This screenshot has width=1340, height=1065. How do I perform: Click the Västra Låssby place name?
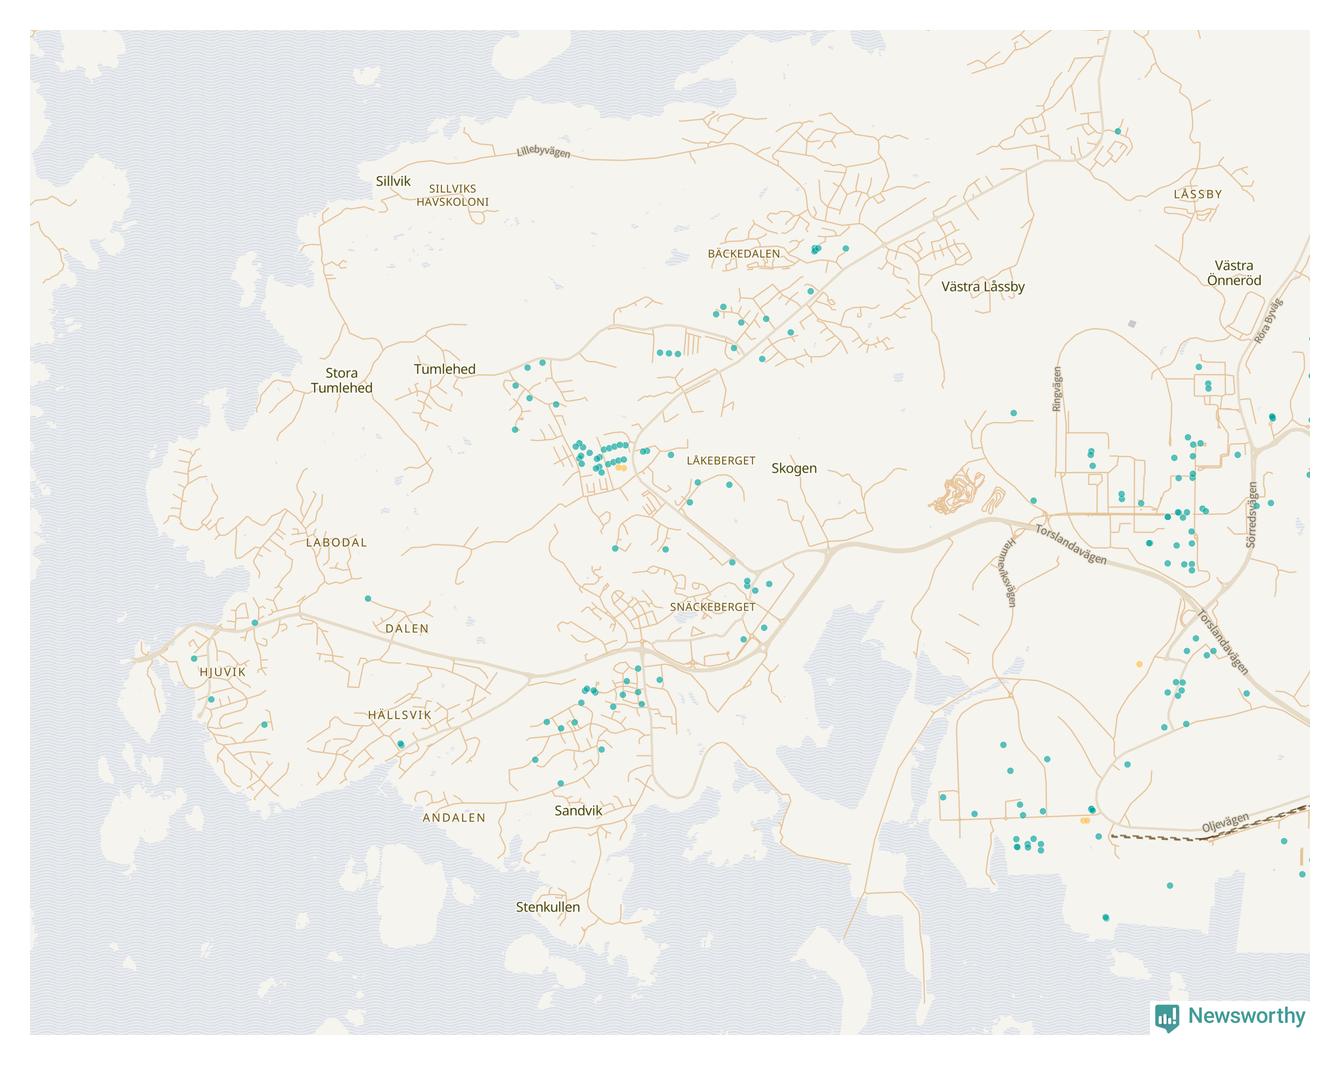tap(983, 287)
